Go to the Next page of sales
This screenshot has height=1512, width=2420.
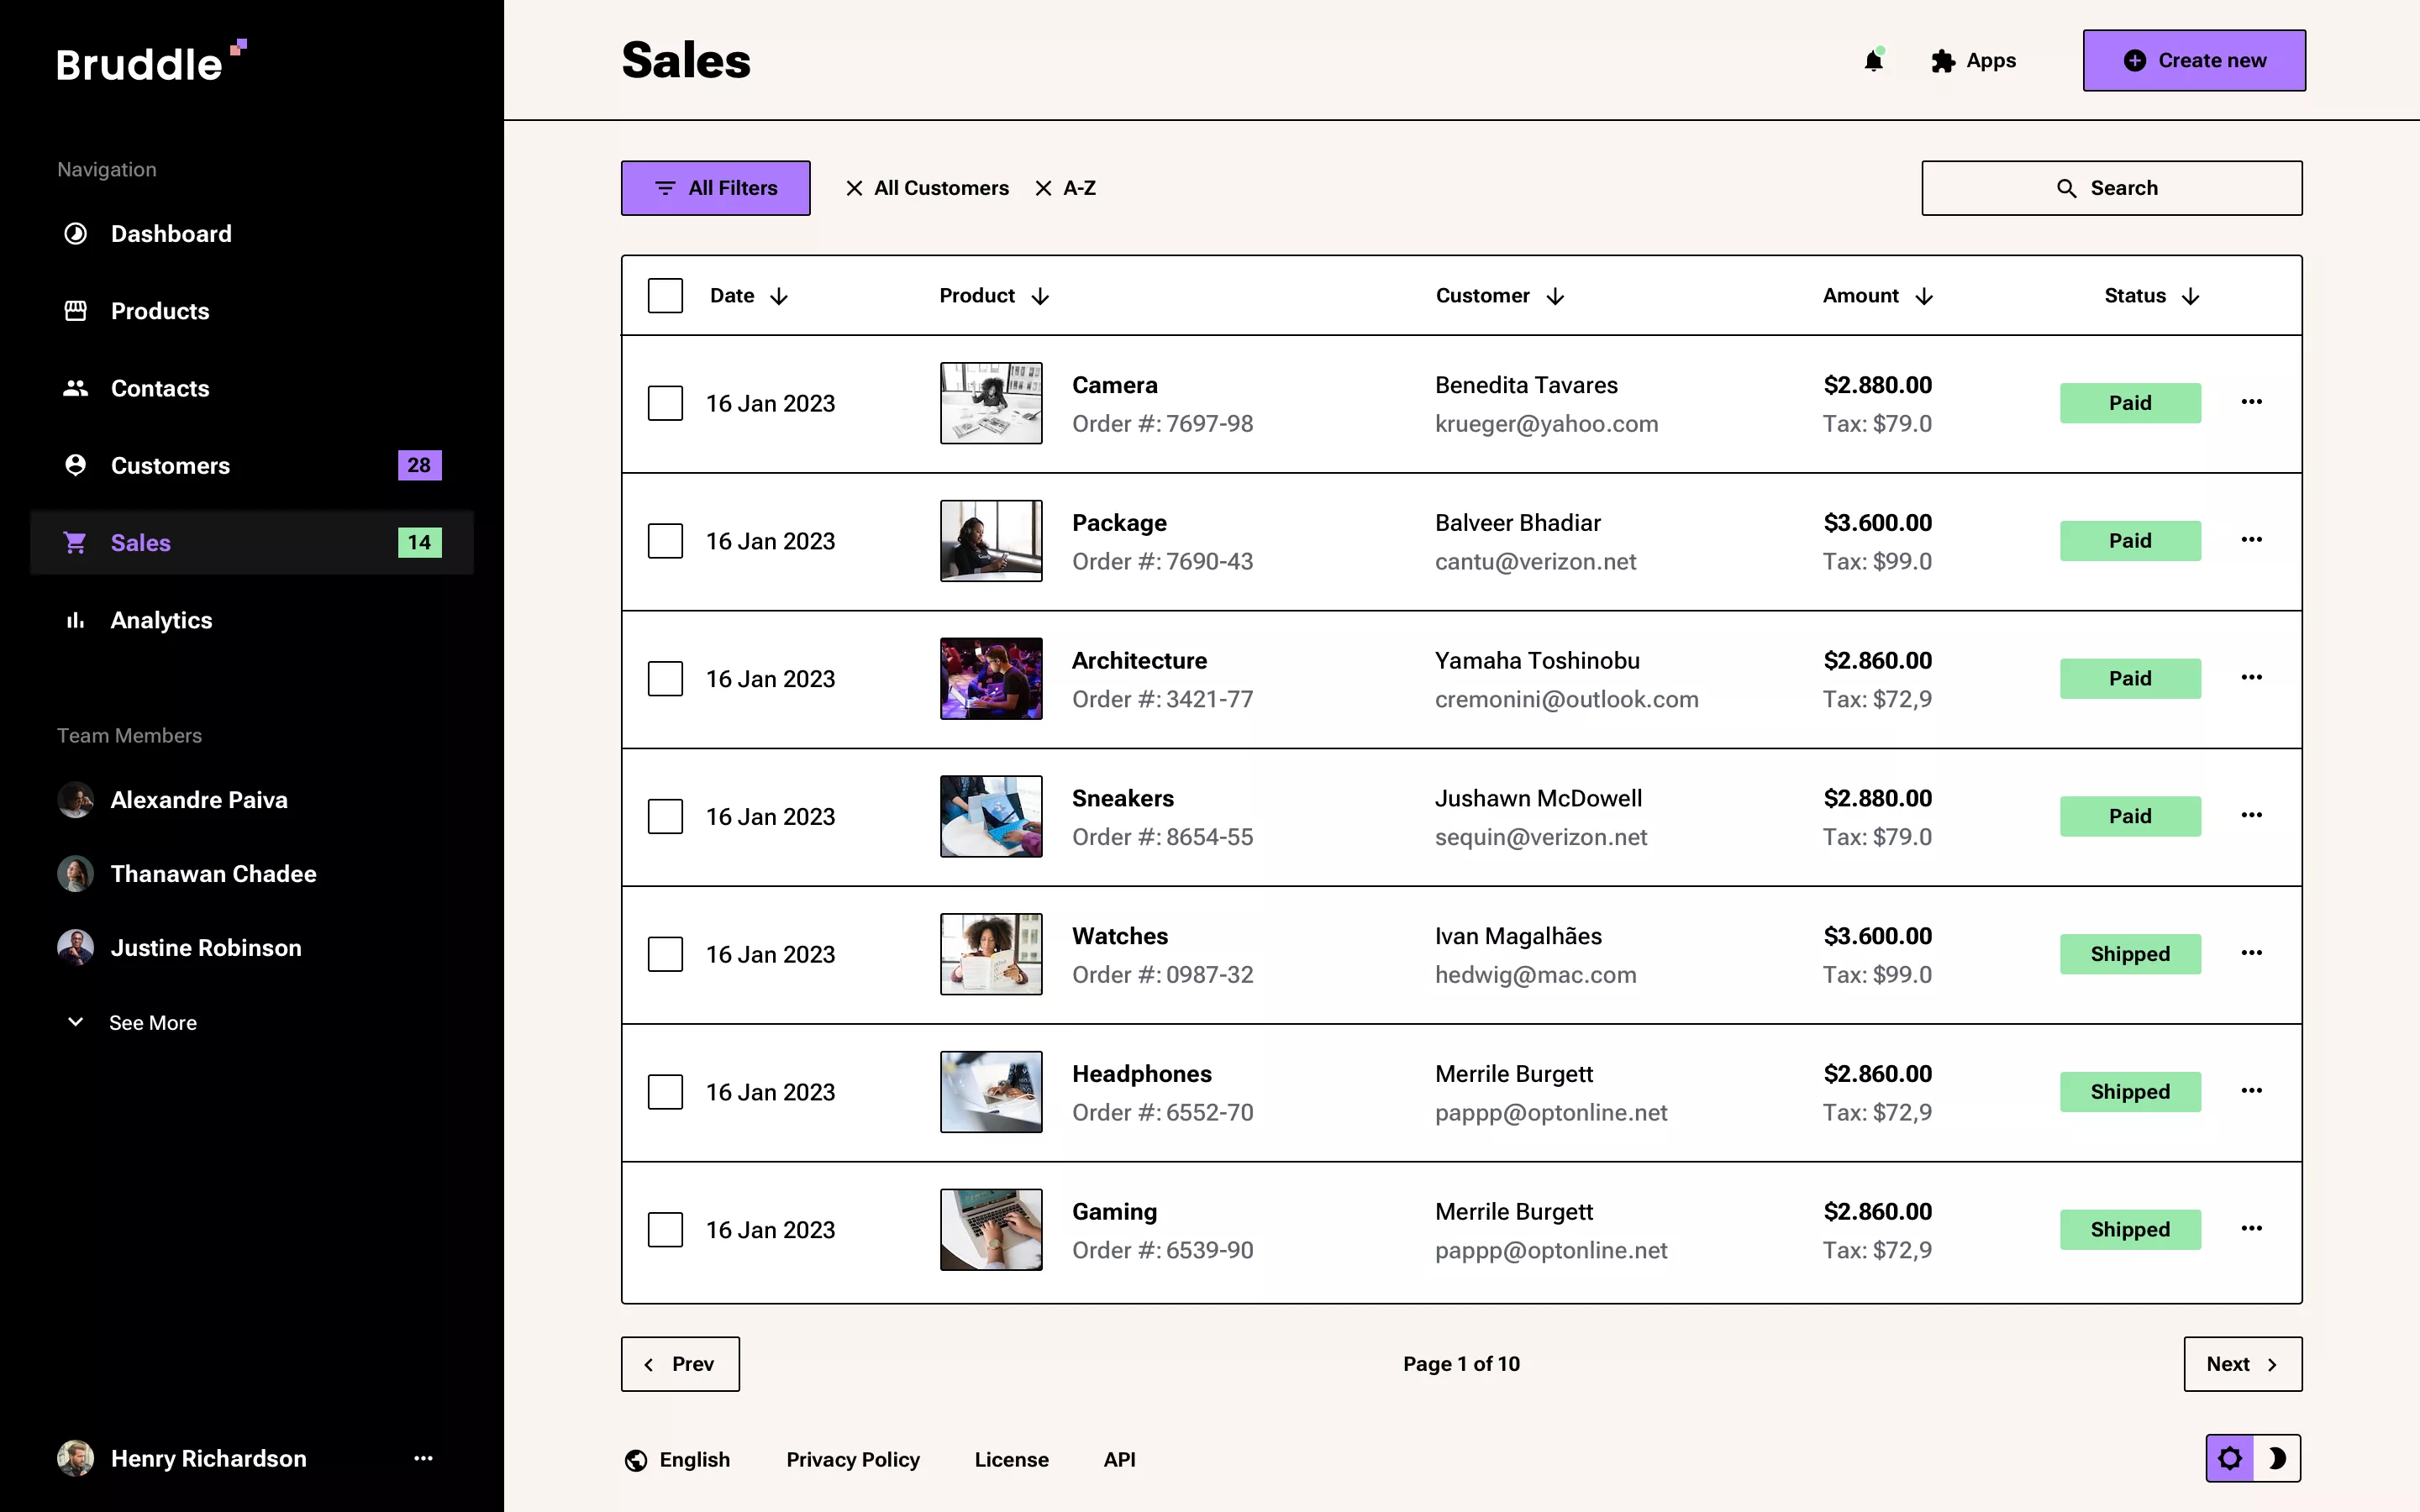pos(2242,1364)
